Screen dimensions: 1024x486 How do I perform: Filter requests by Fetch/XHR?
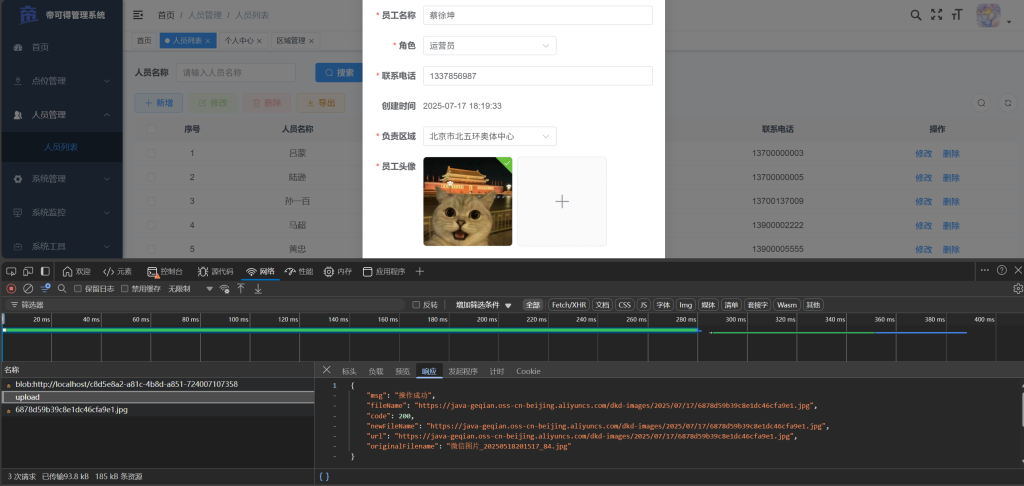(566, 305)
